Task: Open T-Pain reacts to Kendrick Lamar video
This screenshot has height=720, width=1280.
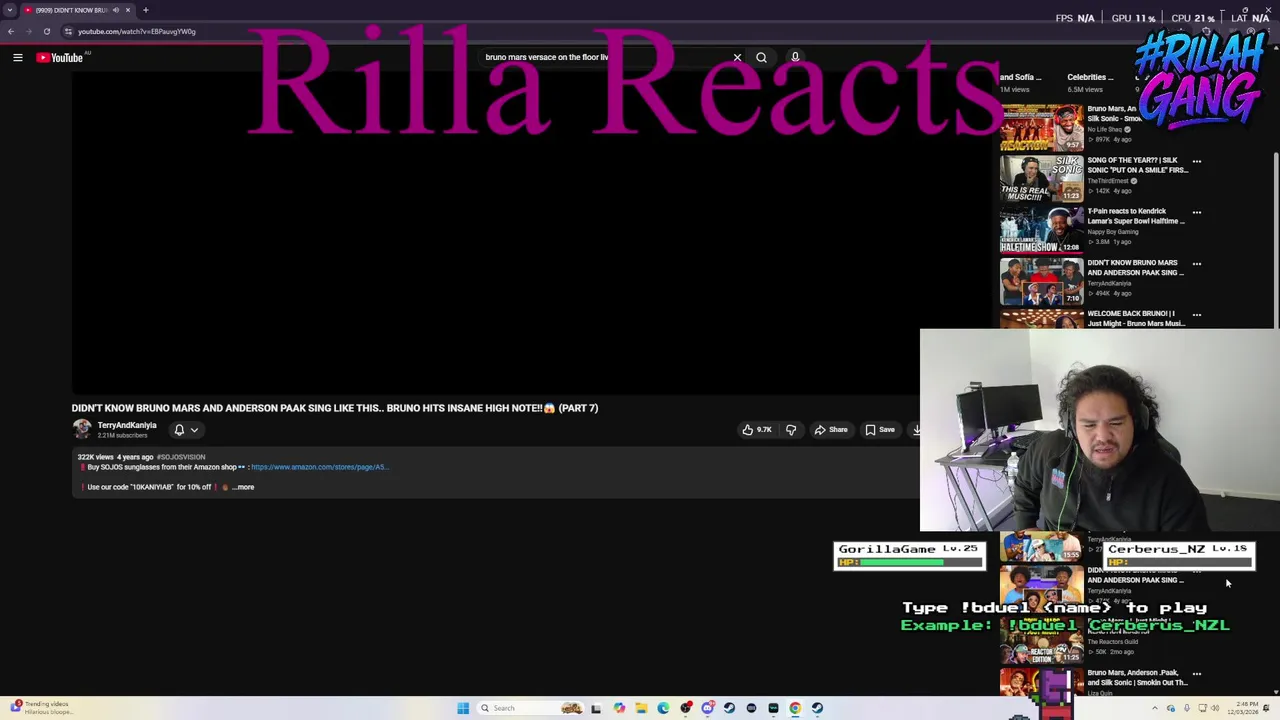Action: coord(1135,216)
